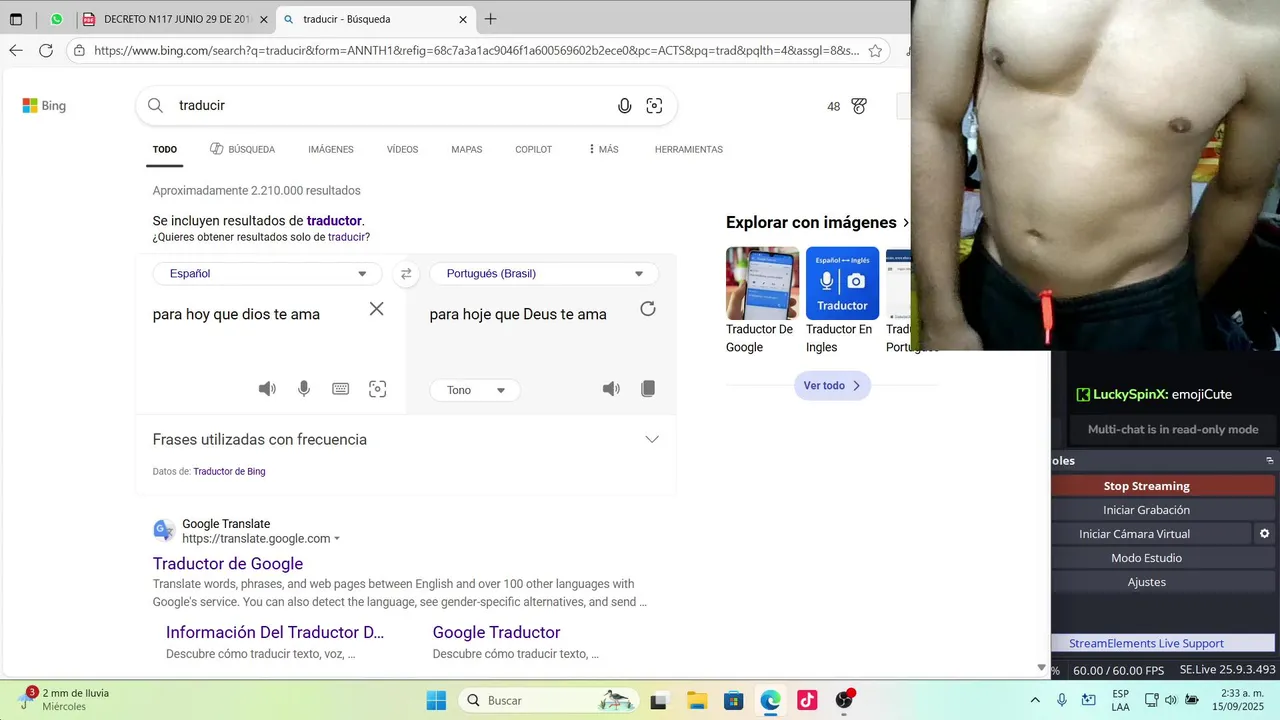Click the Traductor de Bing data source link
This screenshot has height=720, width=1280.
pyautogui.click(x=229, y=471)
